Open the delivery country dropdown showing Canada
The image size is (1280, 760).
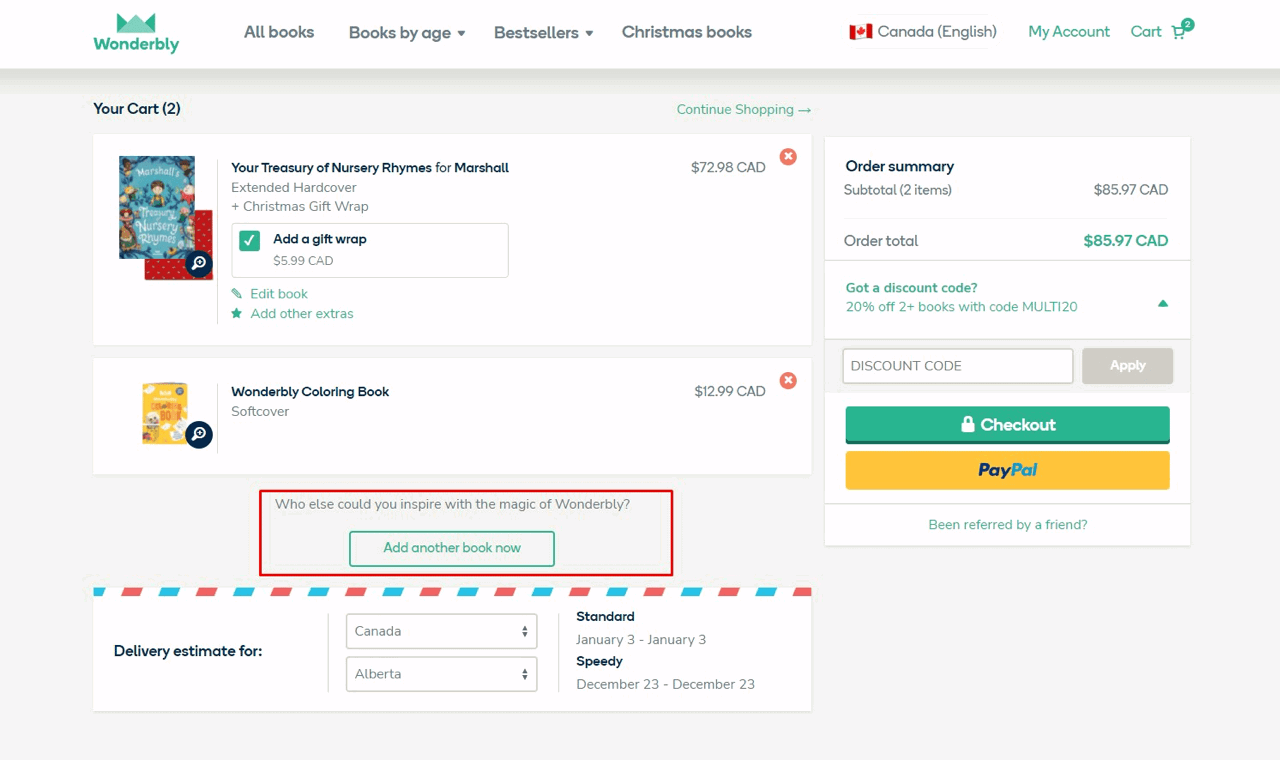tap(441, 631)
